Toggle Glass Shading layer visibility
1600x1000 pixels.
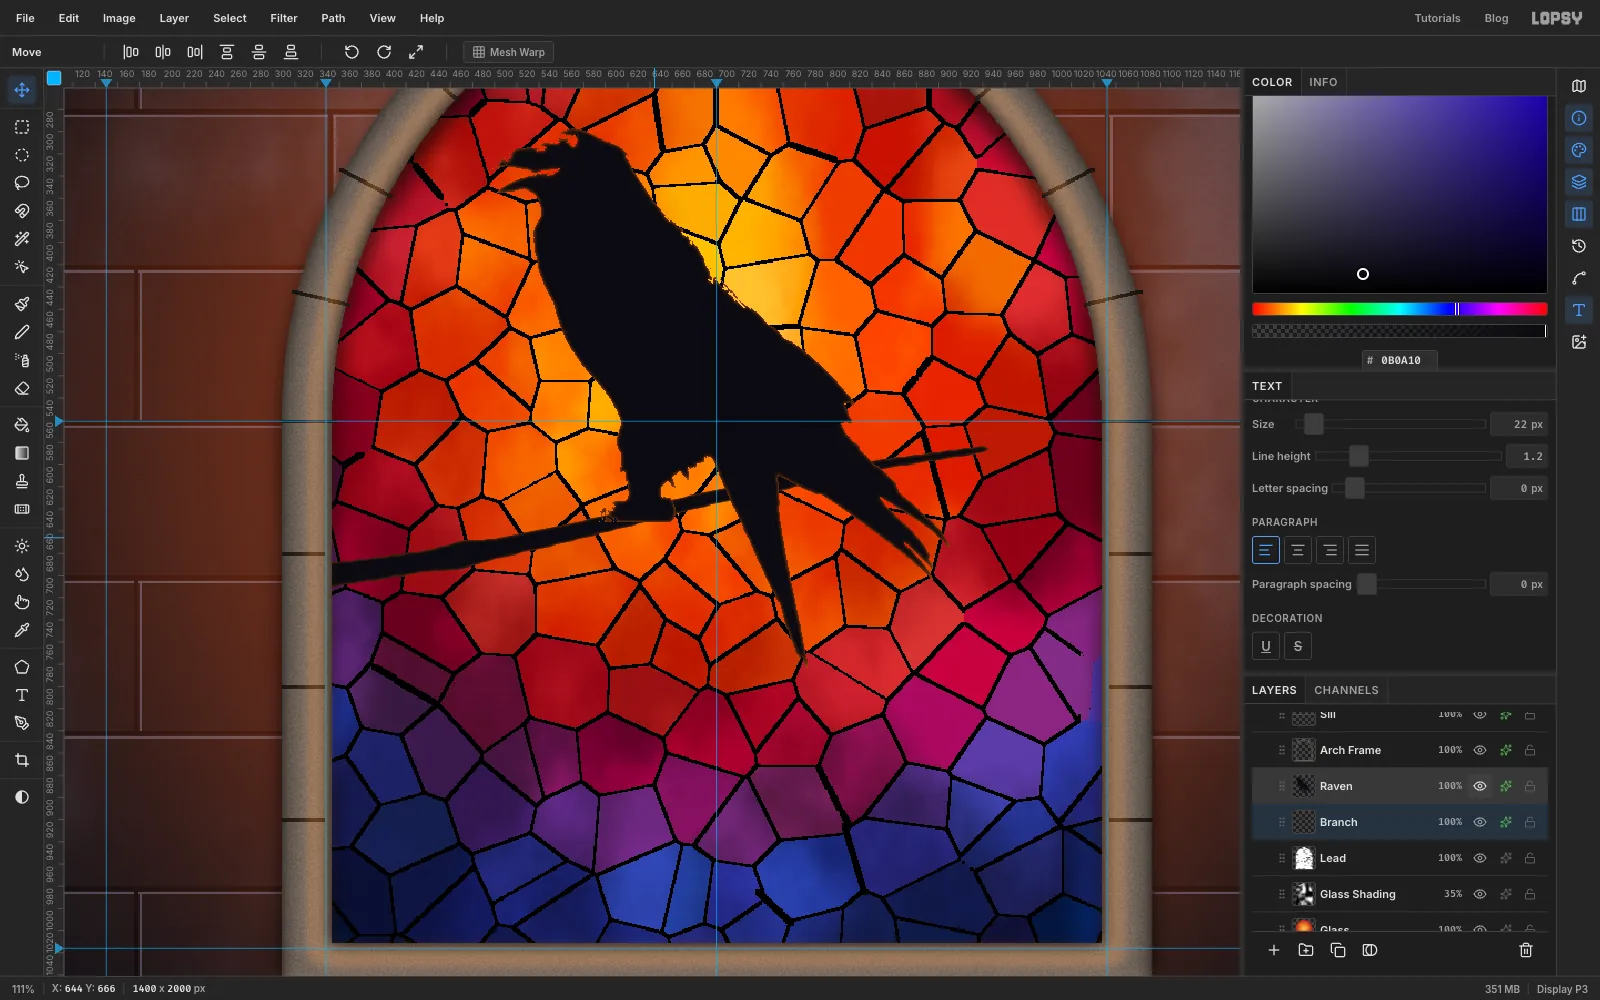coord(1480,894)
